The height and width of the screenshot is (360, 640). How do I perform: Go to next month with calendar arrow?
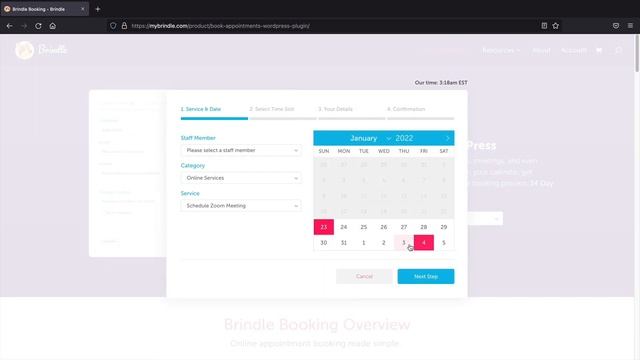point(447,138)
